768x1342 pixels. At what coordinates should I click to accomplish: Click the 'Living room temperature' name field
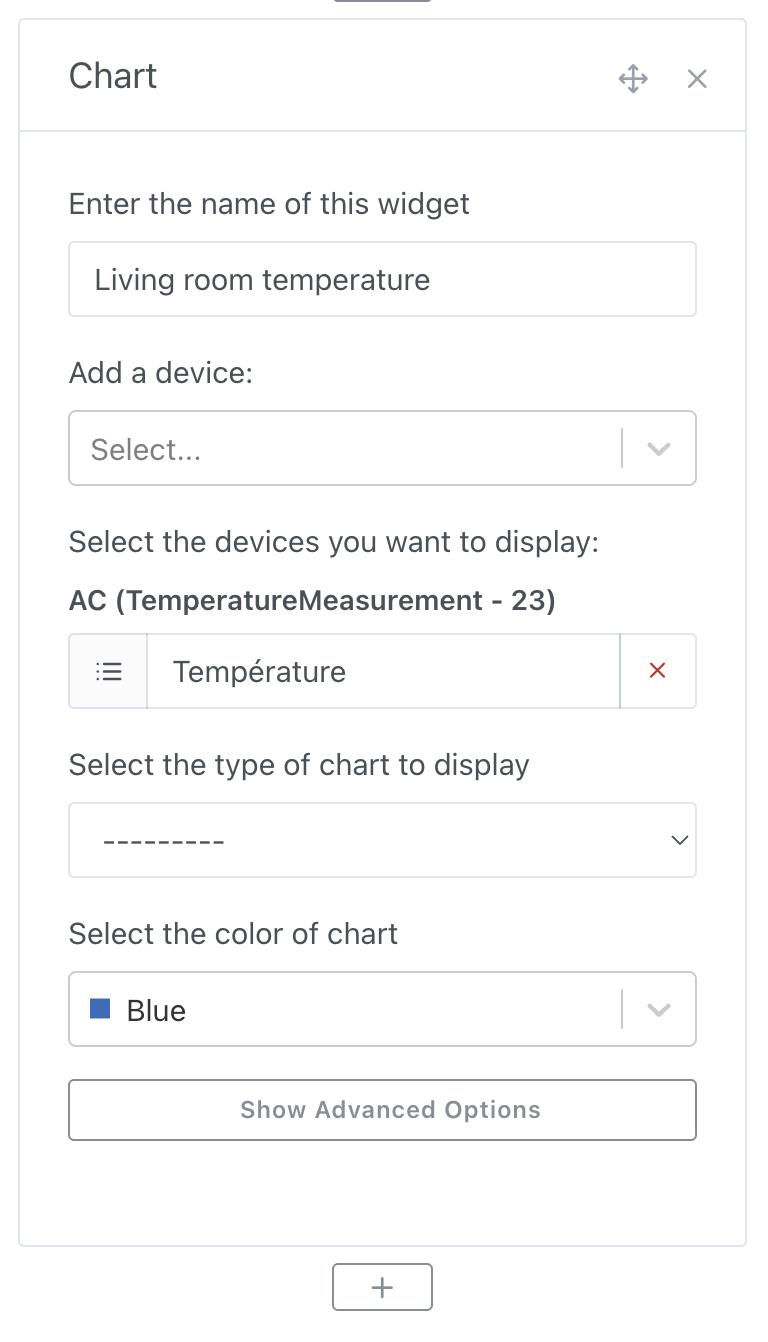pos(383,279)
